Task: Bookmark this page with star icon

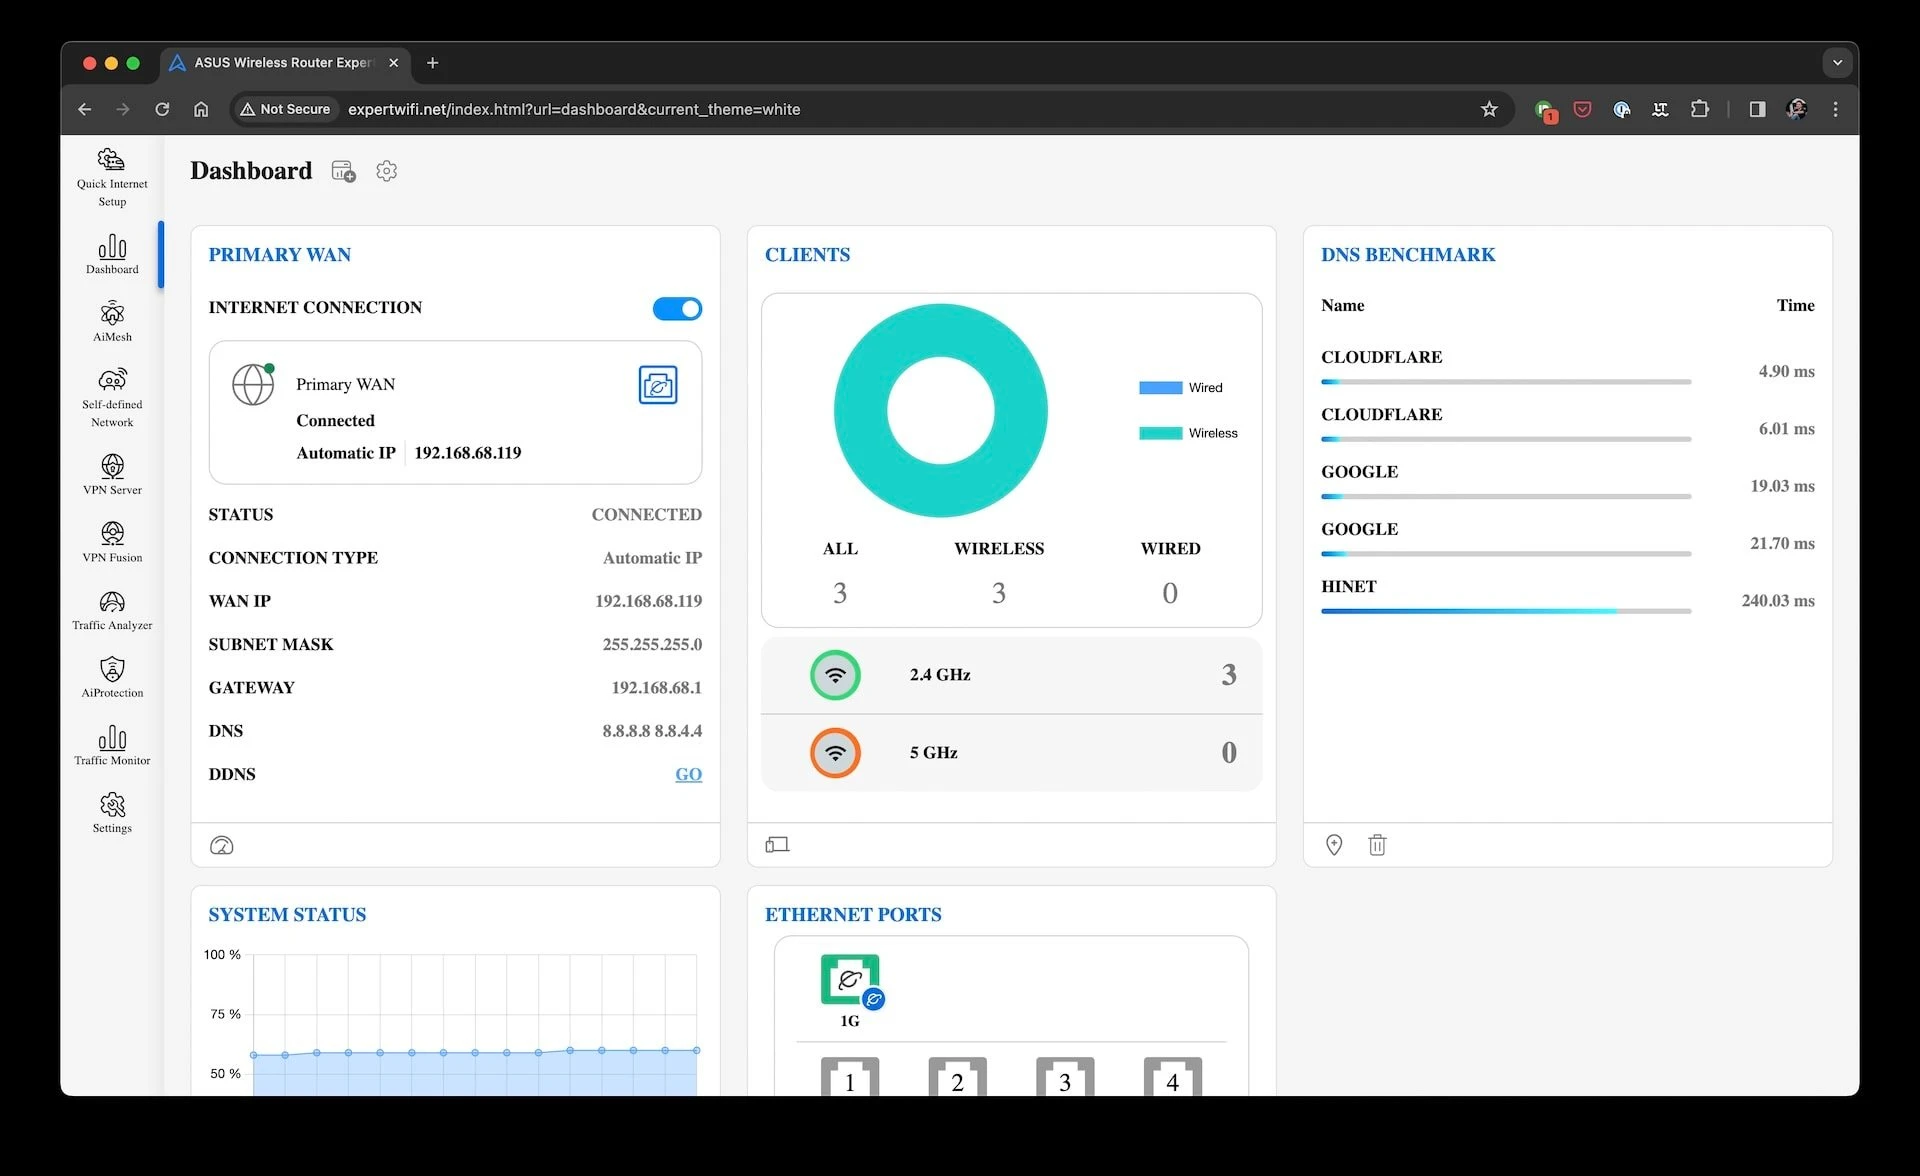Action: tap(1489, 109)
